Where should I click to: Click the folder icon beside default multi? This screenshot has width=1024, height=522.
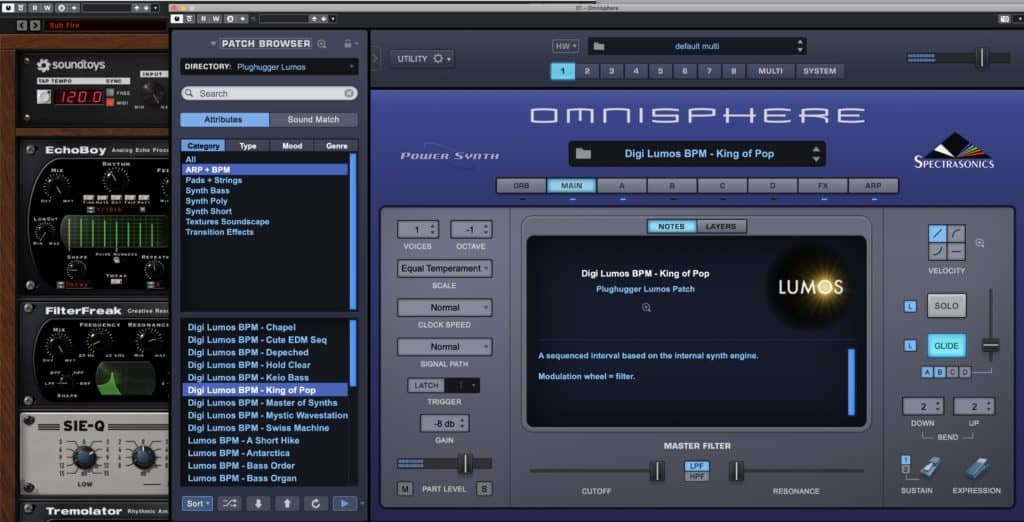[599, 46]
